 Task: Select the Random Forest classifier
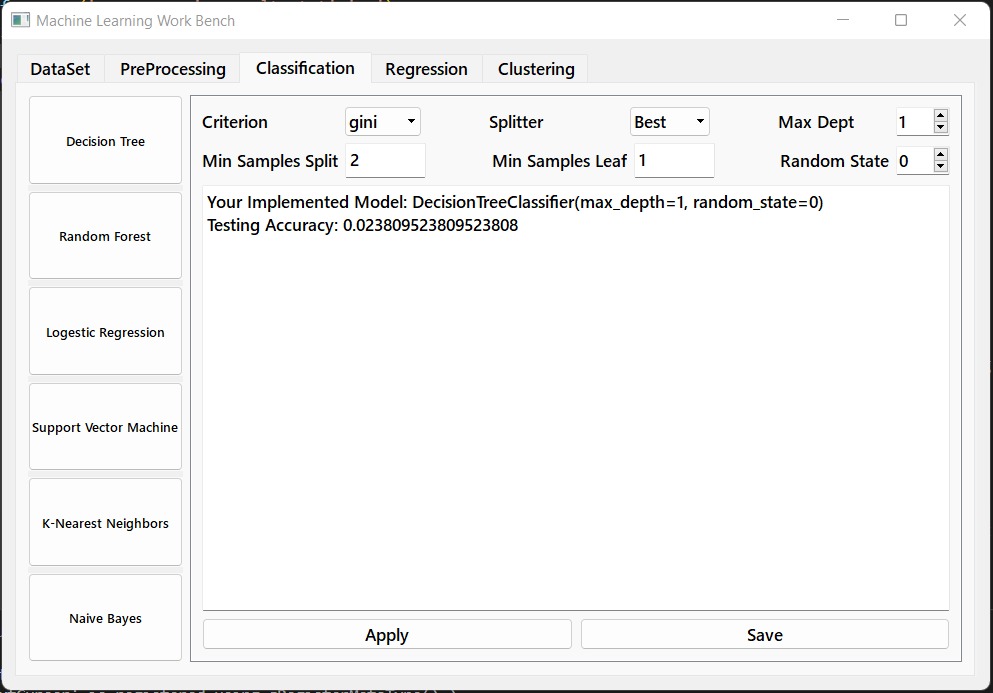coord(105,236)
